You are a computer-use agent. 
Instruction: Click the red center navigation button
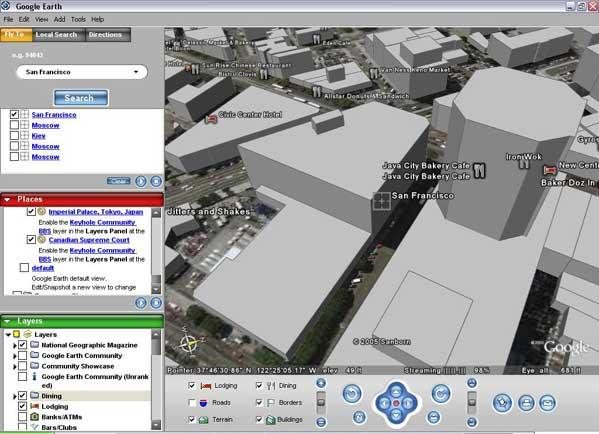(396, 403)
